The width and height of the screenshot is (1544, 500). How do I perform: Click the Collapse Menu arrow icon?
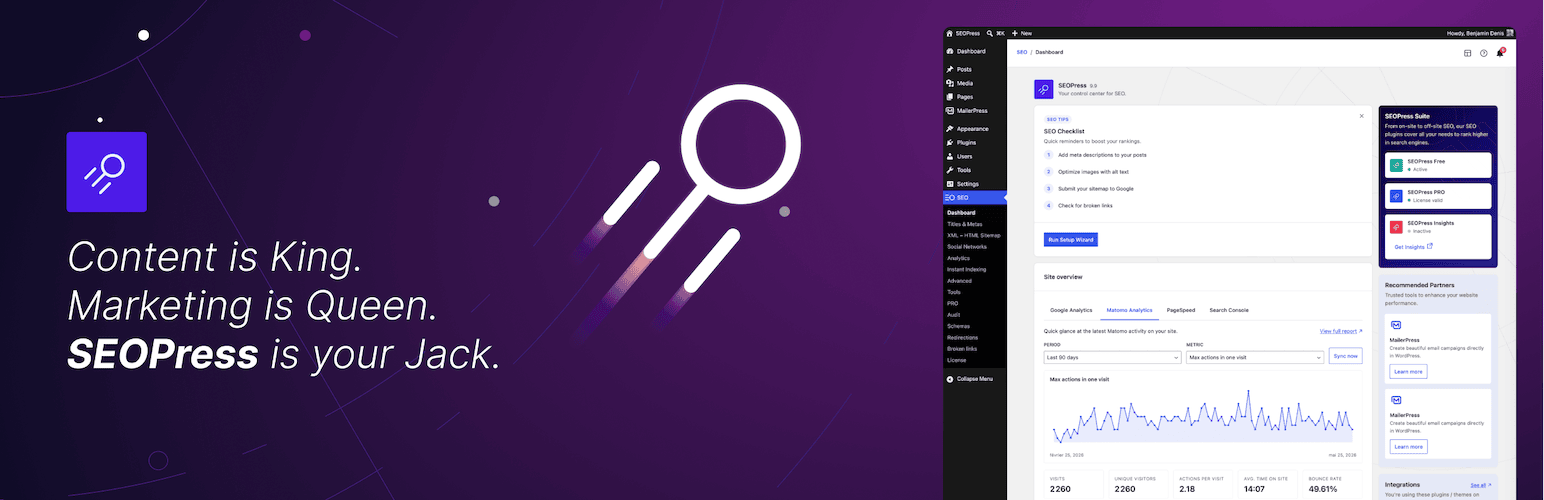coord(950,379)
